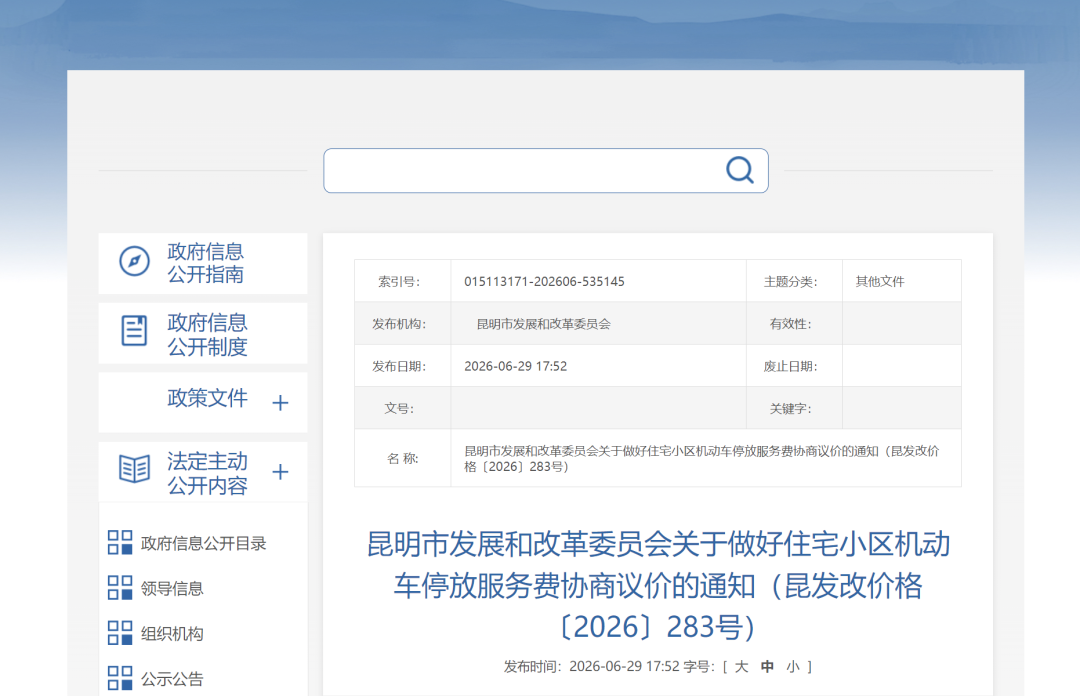This screenshot has height=696, width=1080.
Task: Click the document icon beside 政府信息公开制度
Action: pyautogui.click(x=134, y=331)
